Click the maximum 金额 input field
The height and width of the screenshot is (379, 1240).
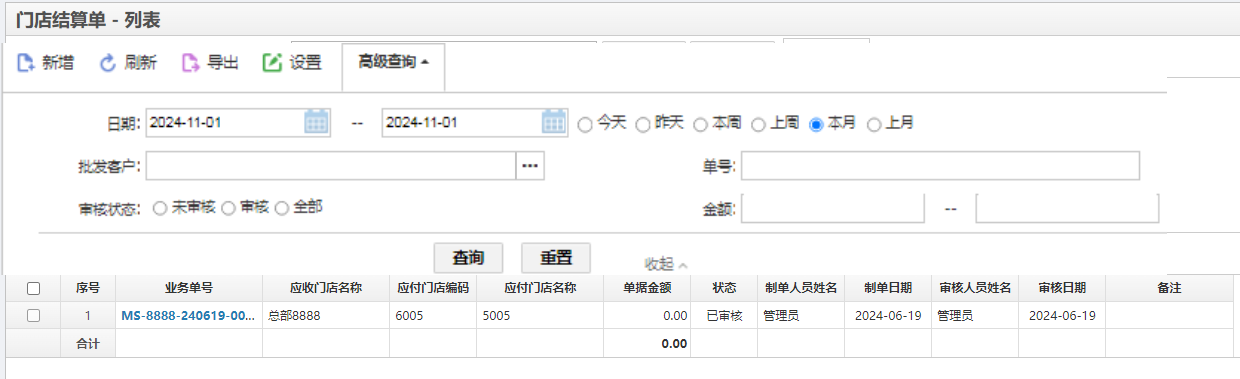1067,208
